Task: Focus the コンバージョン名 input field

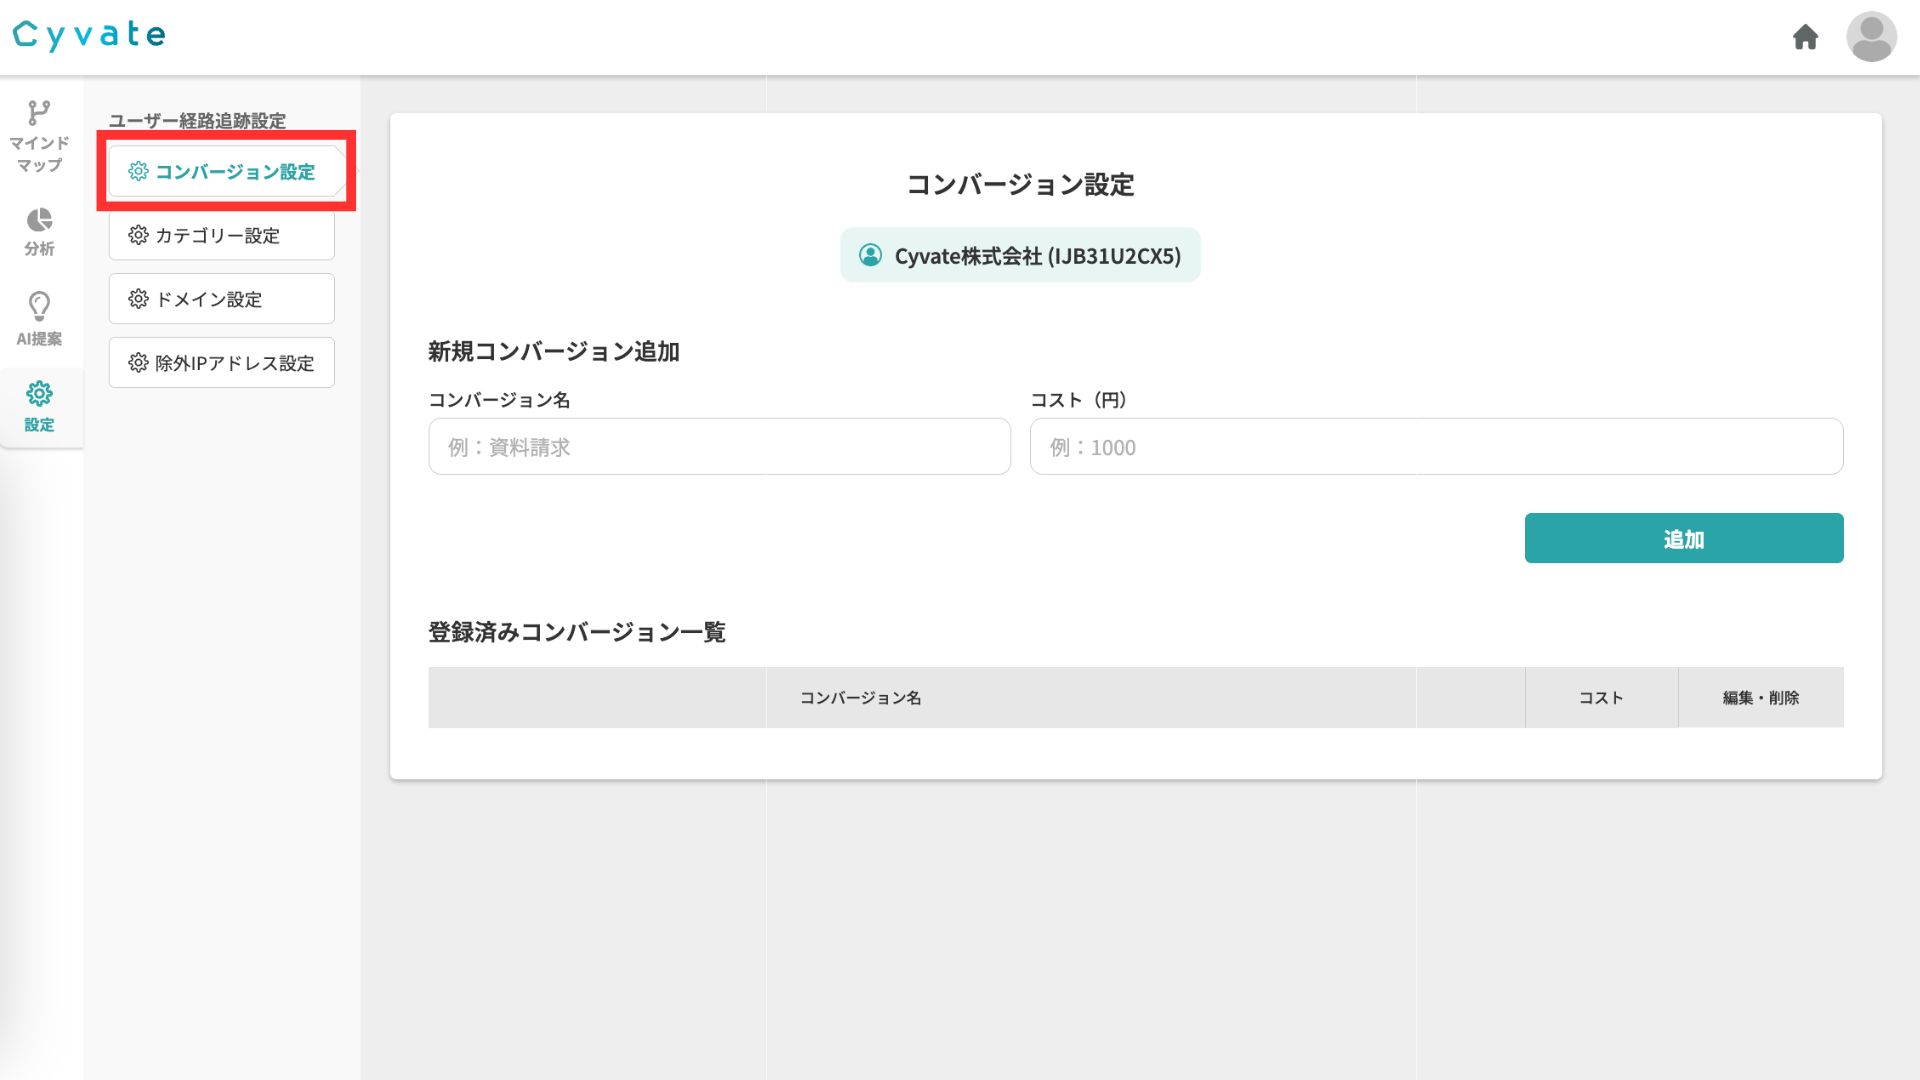Action: (x=719, y=447)
